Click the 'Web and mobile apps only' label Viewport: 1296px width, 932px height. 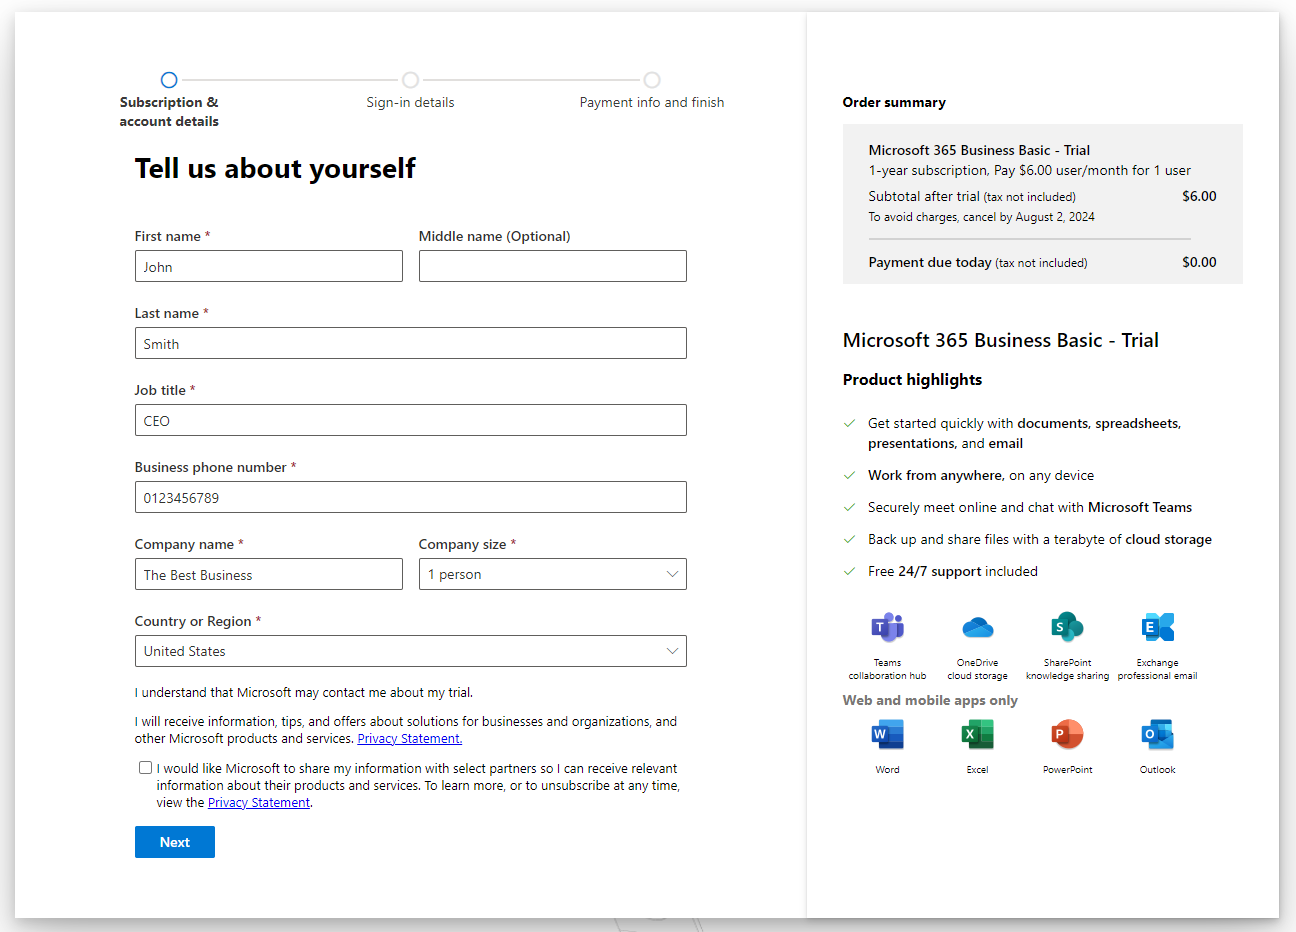(x=930, y=700)
